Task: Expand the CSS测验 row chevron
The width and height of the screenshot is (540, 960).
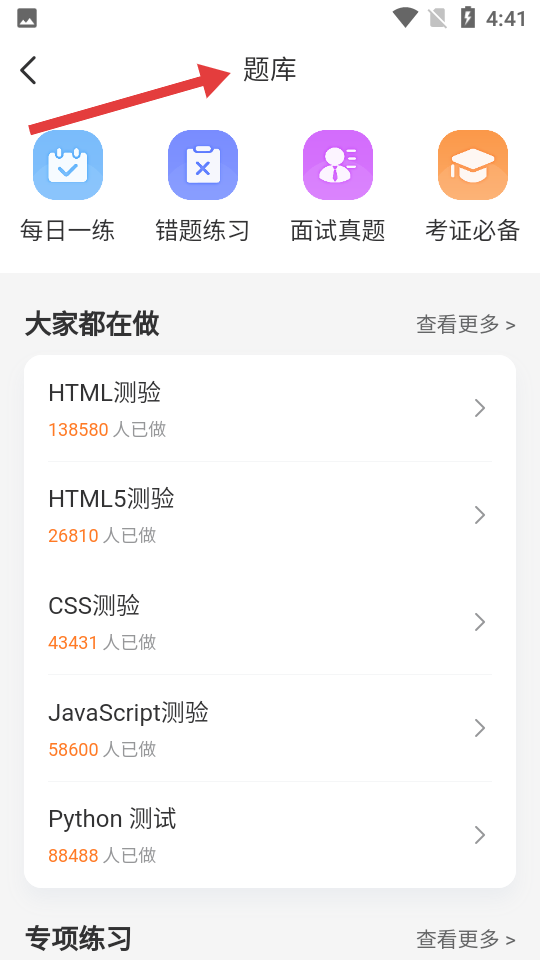Action: (480, 621)
